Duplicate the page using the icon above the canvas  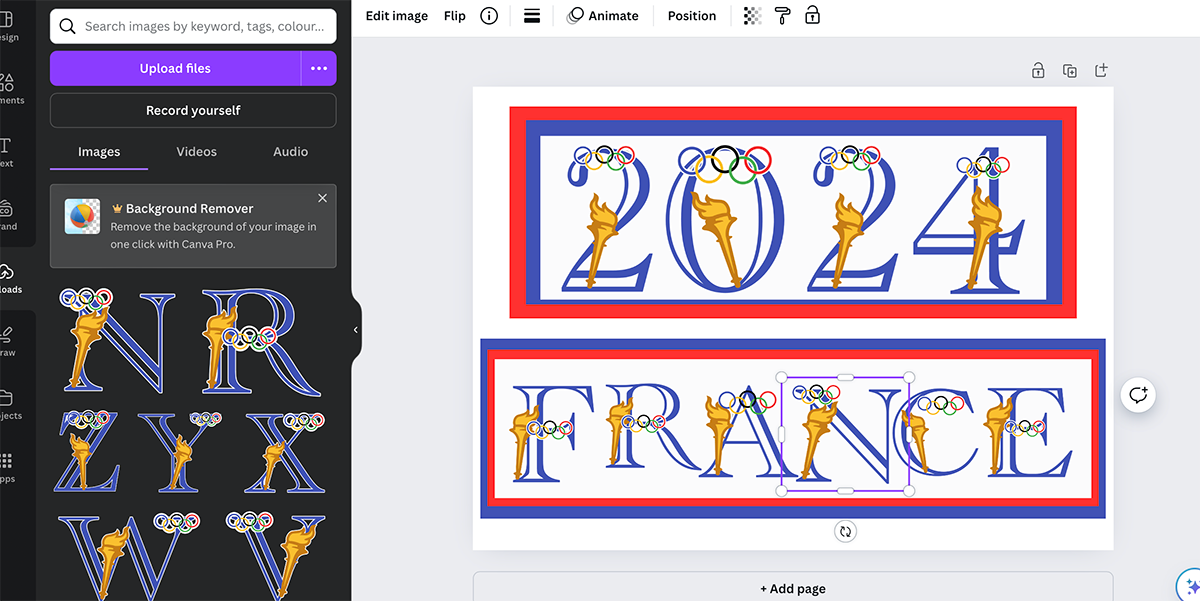point(1070,71)
